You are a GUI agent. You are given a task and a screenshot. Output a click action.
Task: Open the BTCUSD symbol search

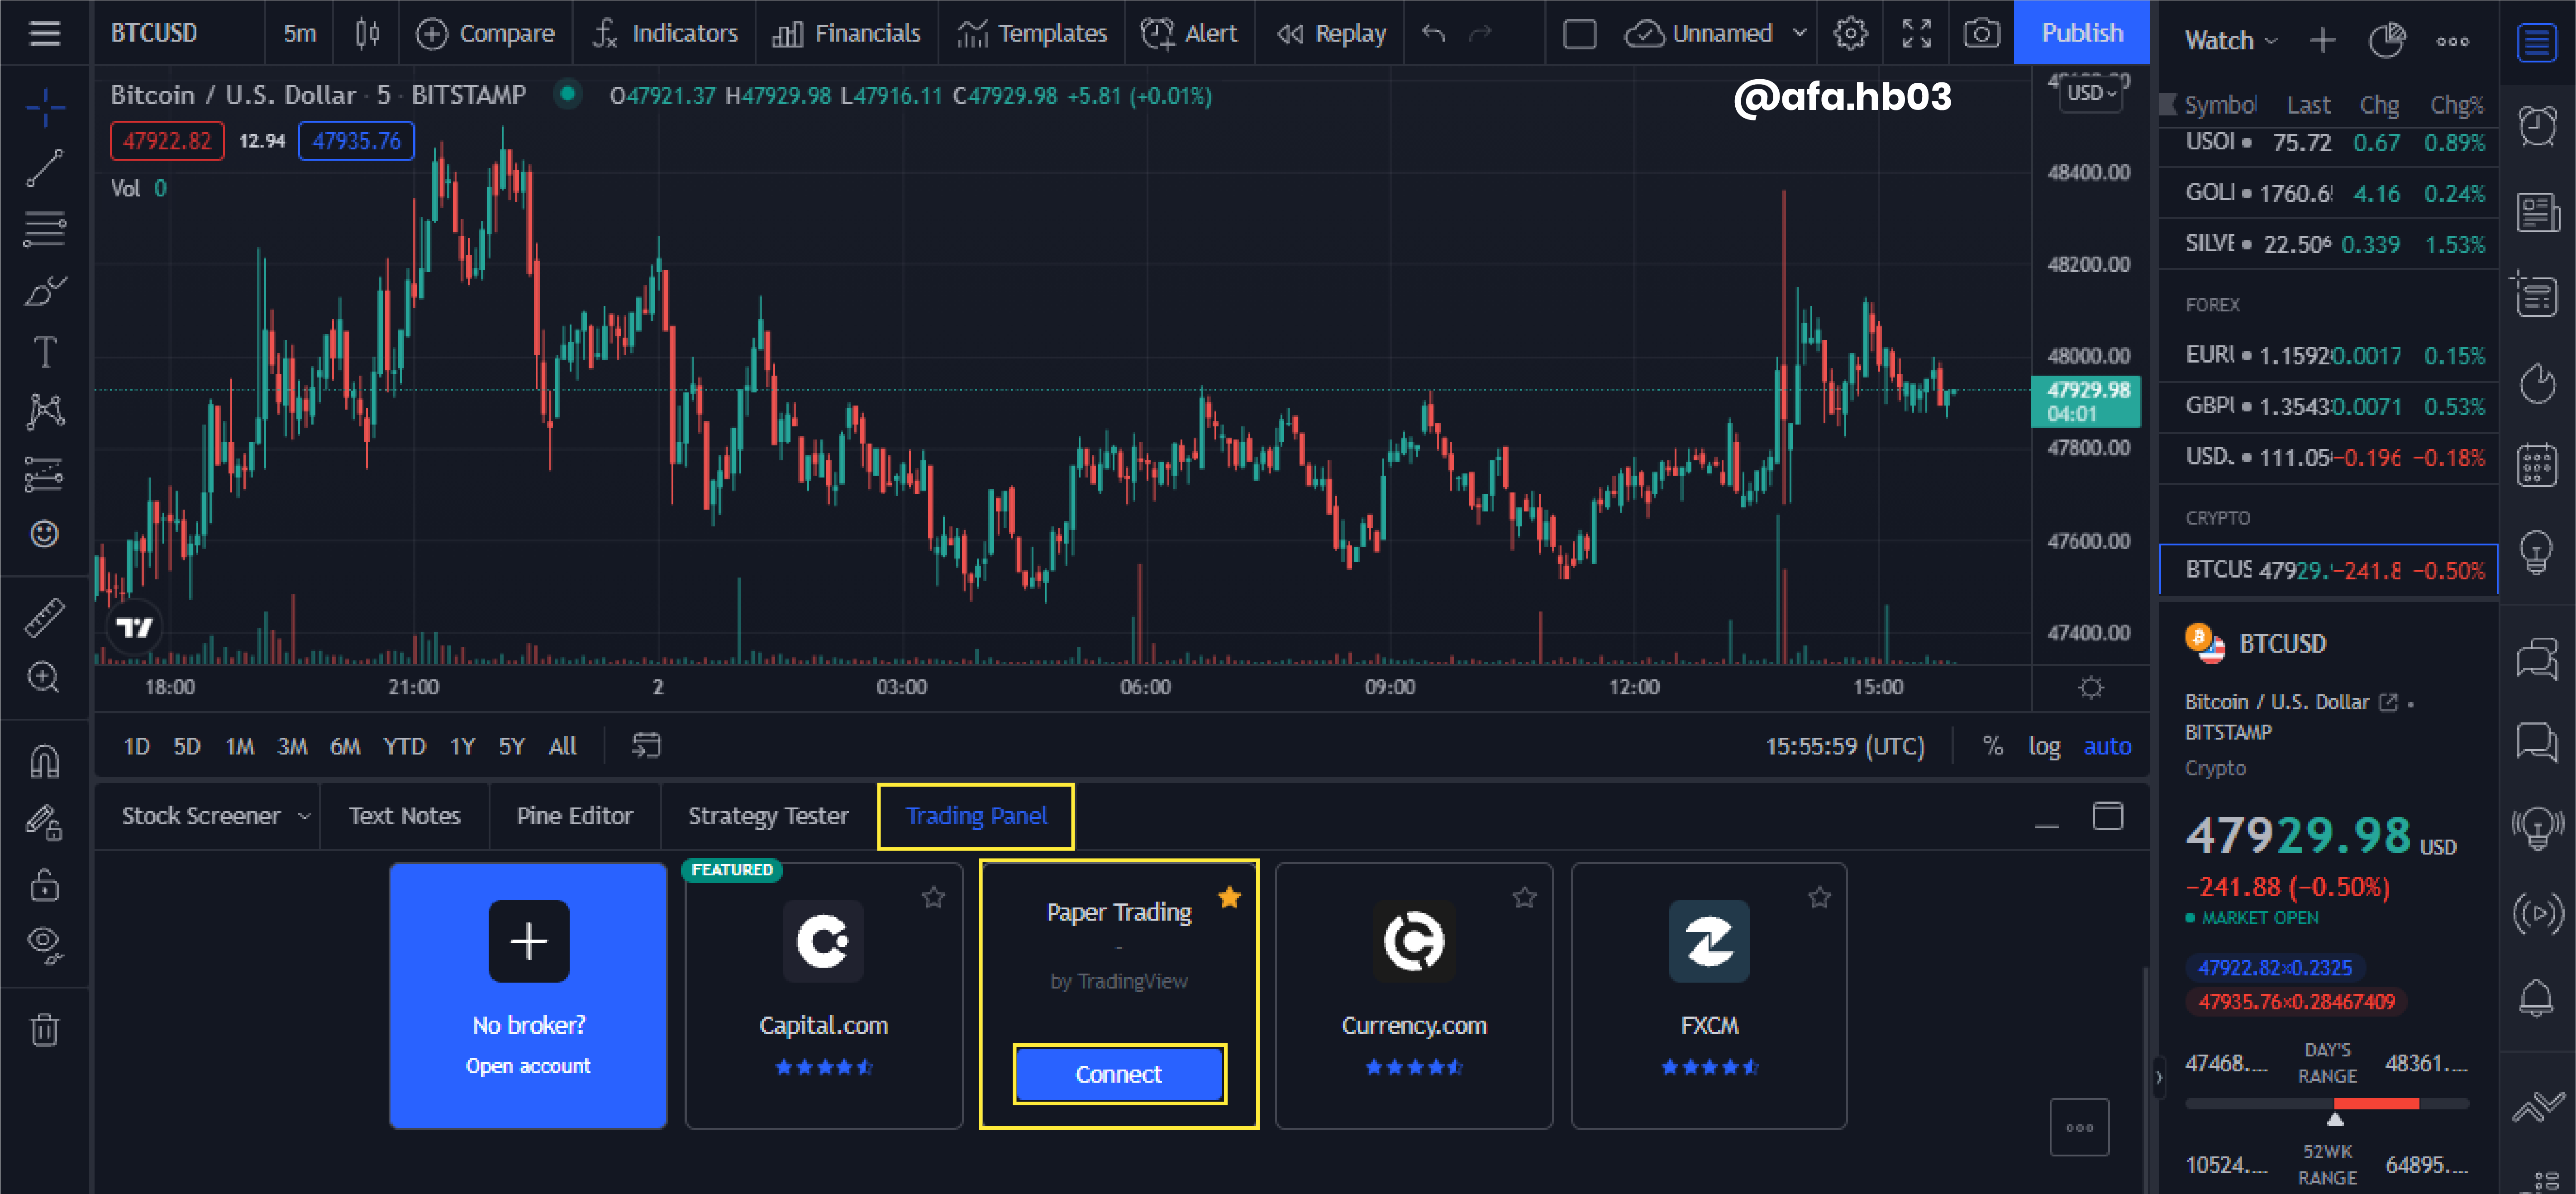(x=154, y=33)
